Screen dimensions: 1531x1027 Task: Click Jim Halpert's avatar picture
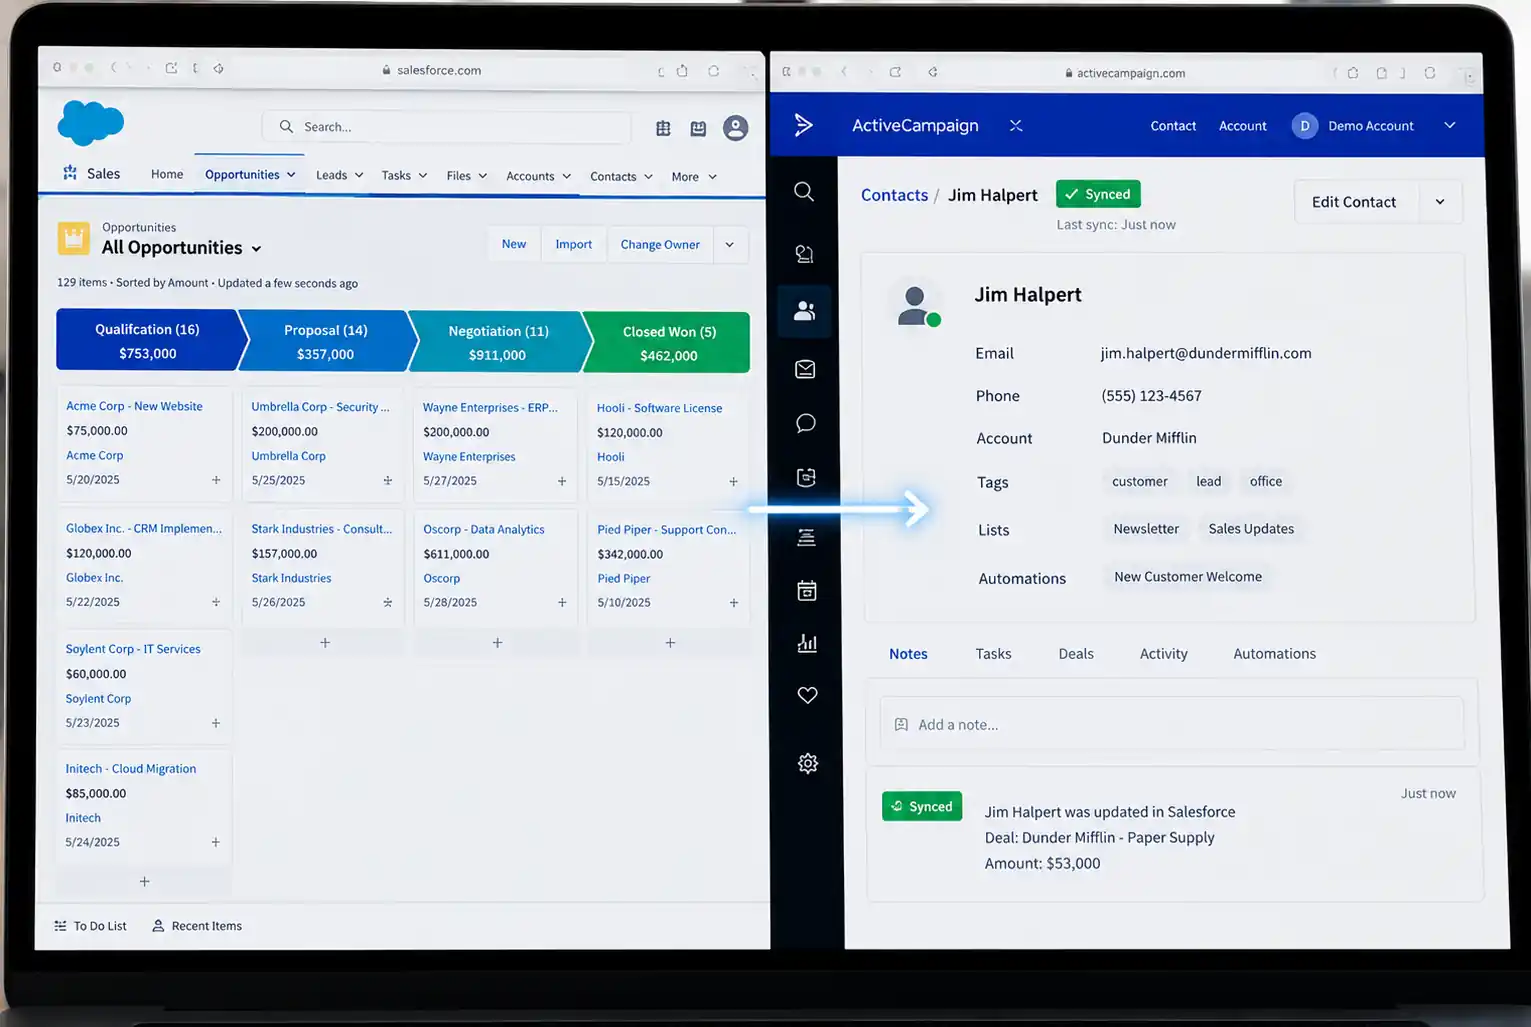(917, 306)
